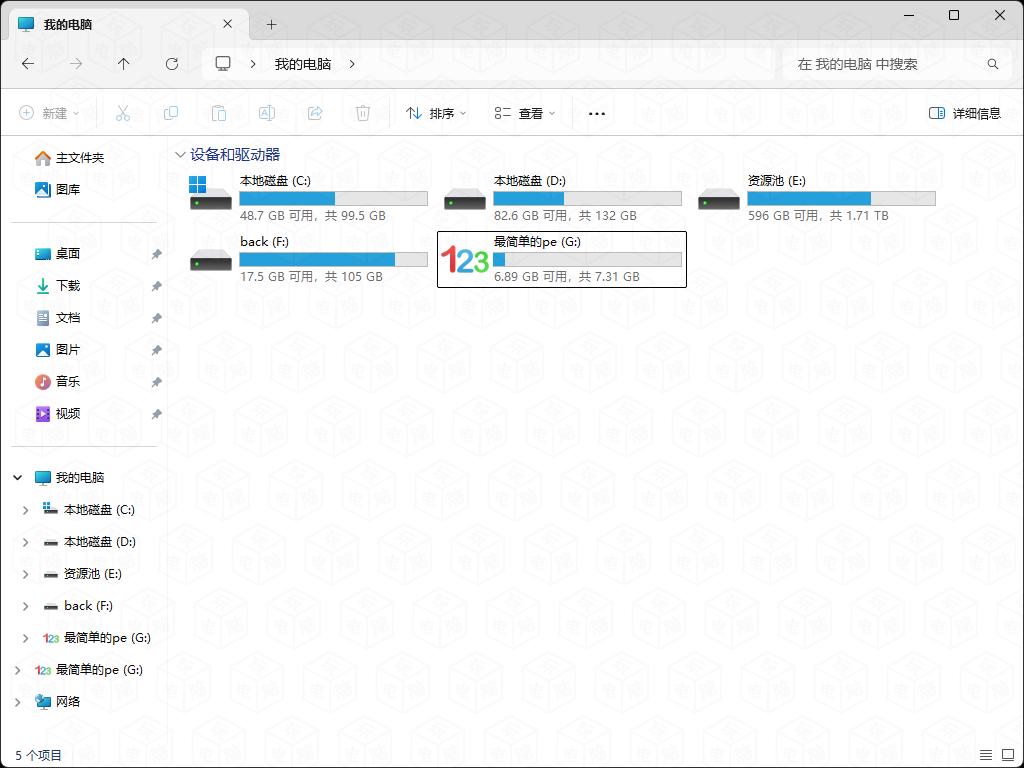Open 主文件夹 in the sidebar

pyautogui.click(x=79, y=158)
